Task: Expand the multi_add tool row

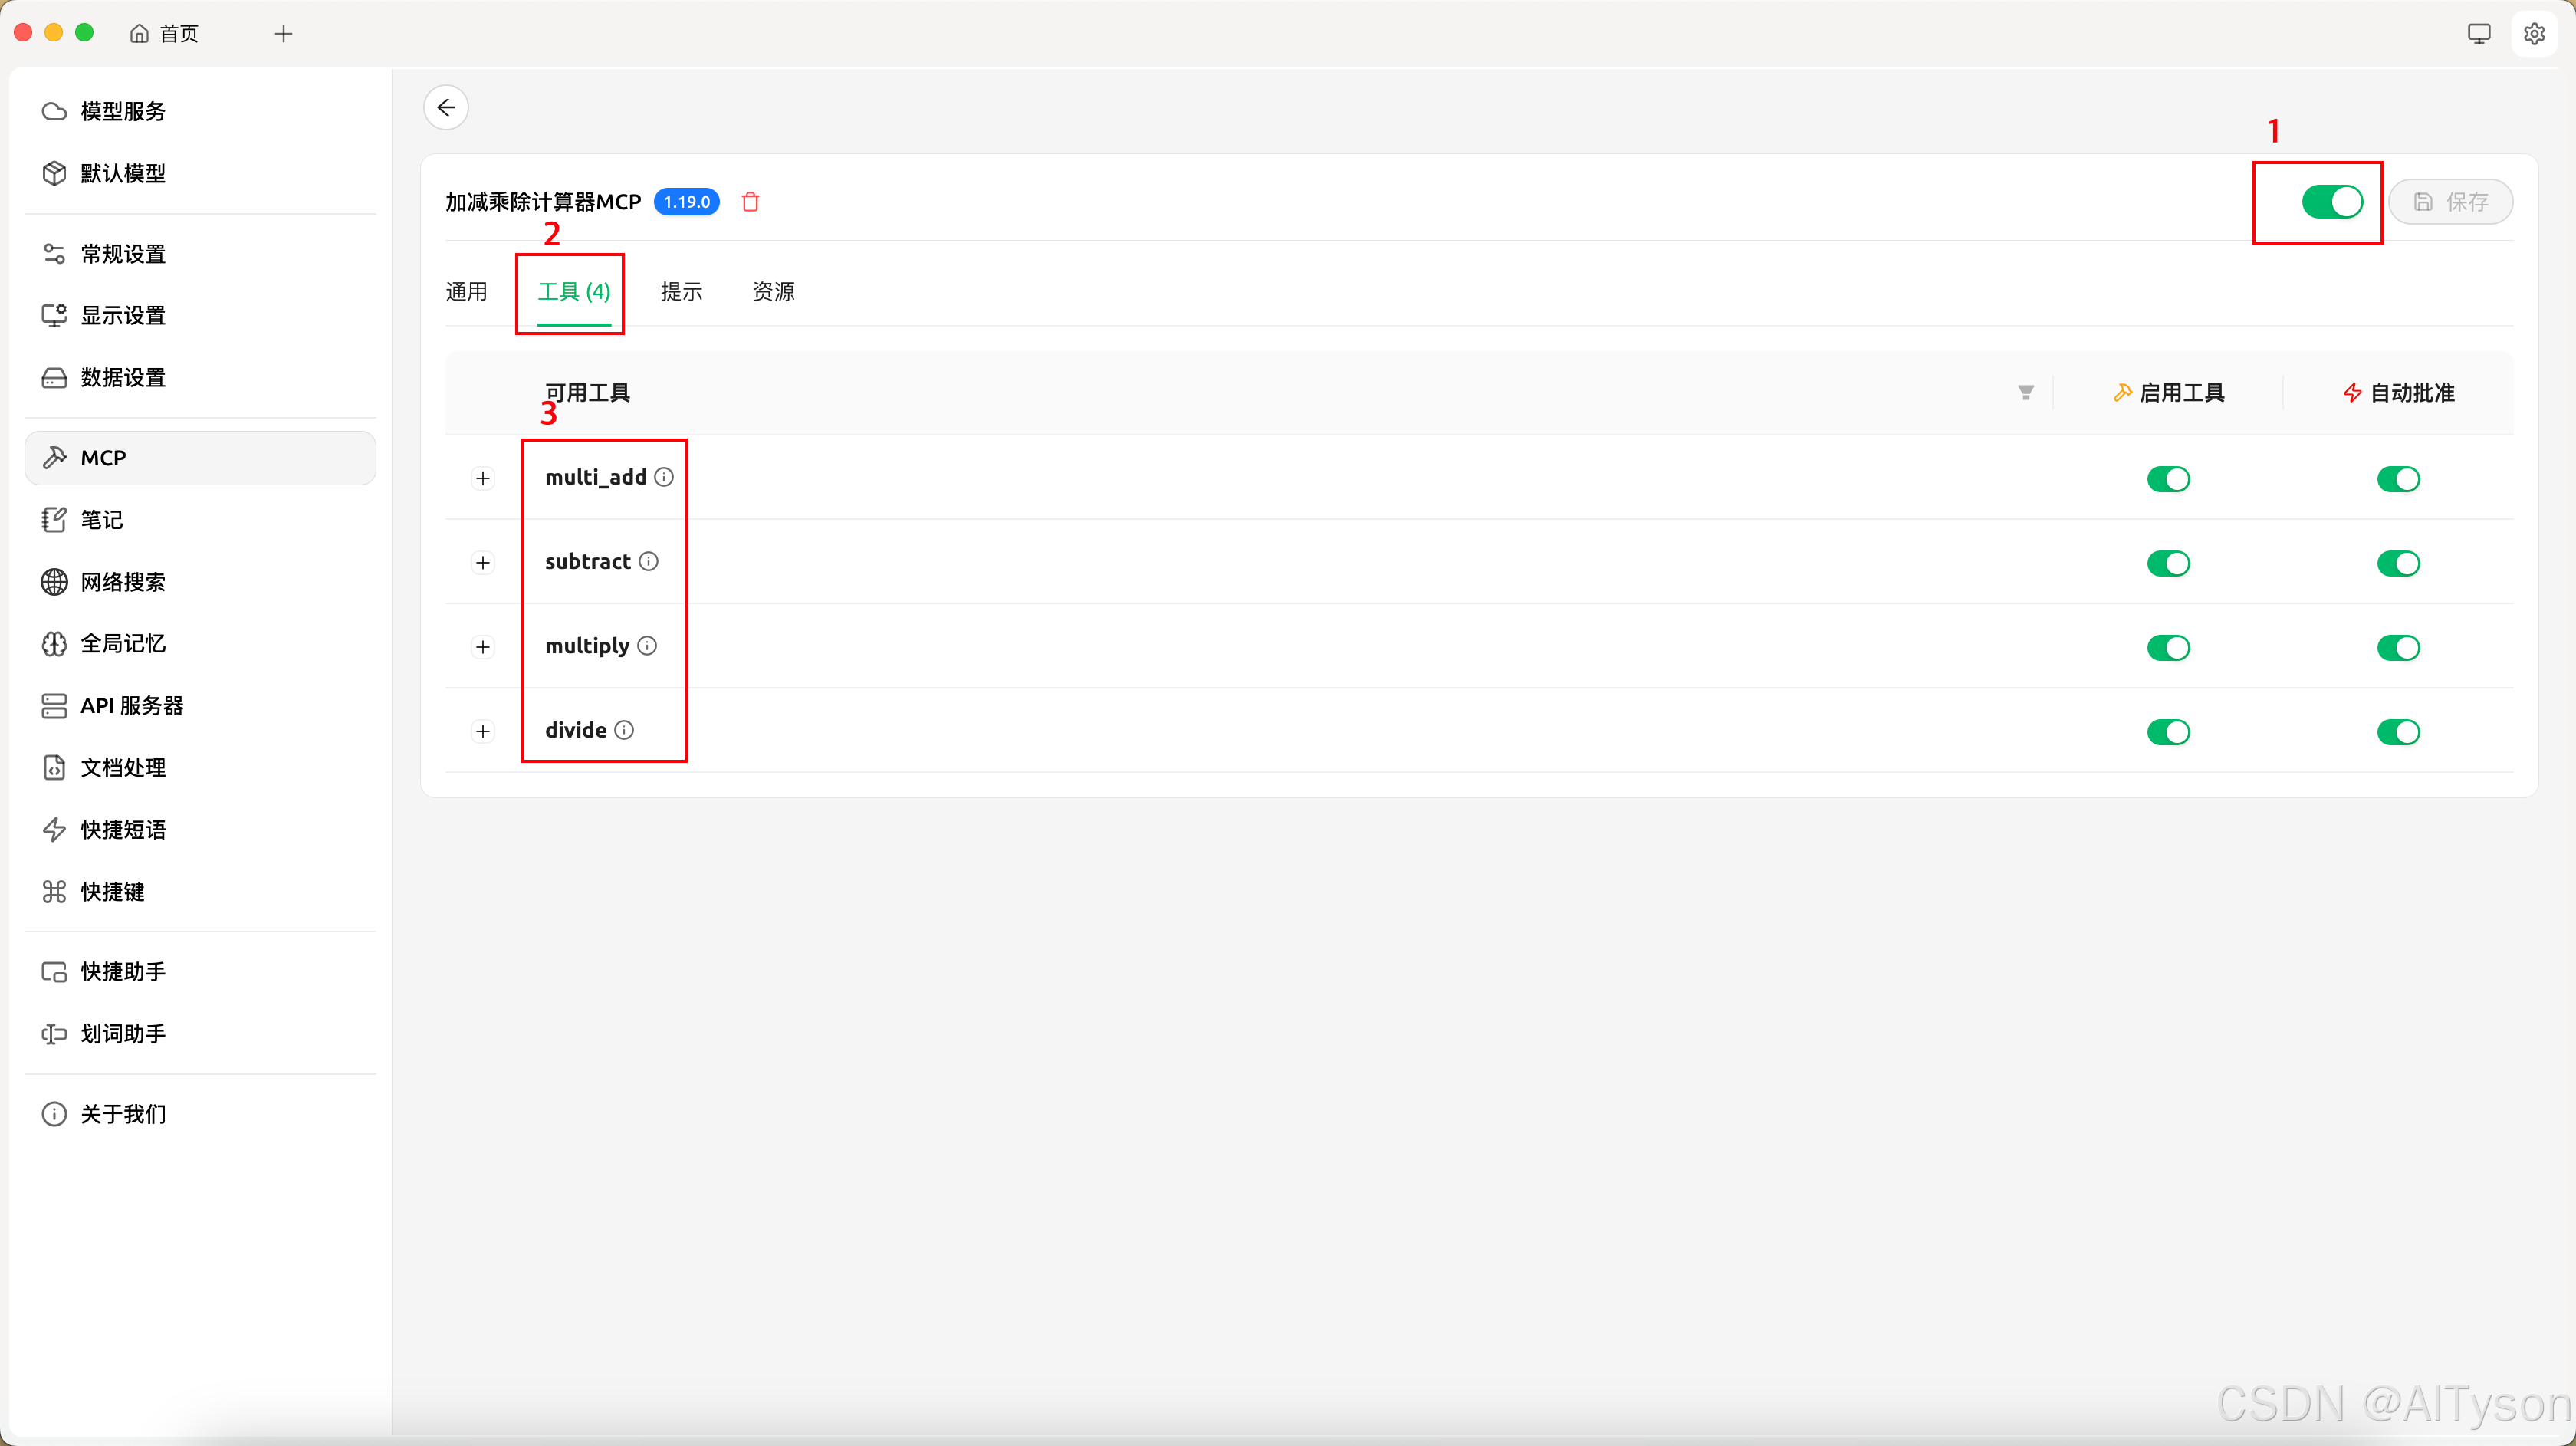Action: tap(483, 478)
